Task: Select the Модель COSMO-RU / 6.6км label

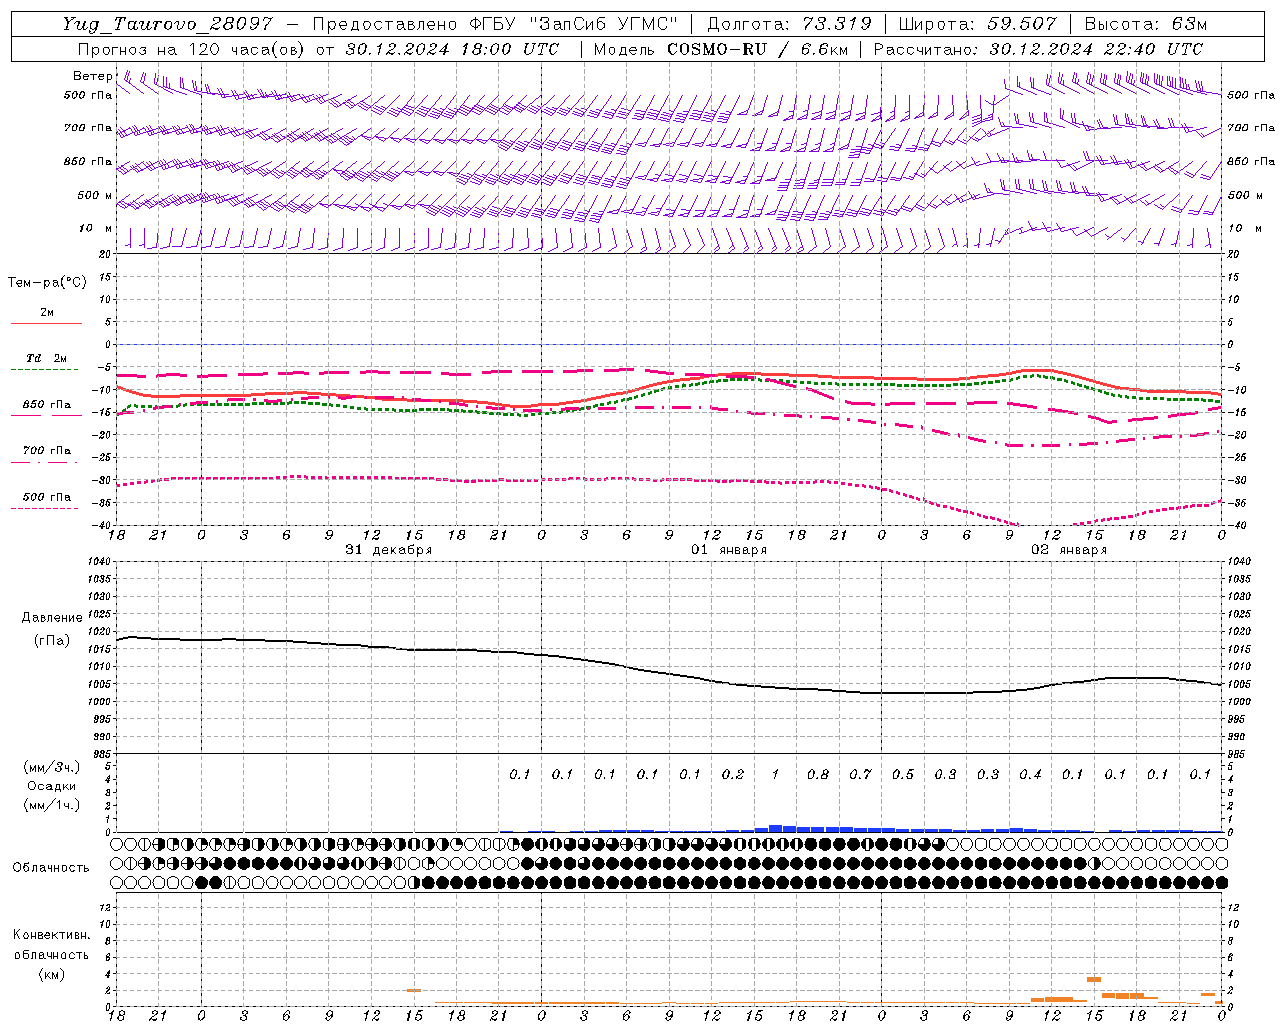Action: (720, 49)
